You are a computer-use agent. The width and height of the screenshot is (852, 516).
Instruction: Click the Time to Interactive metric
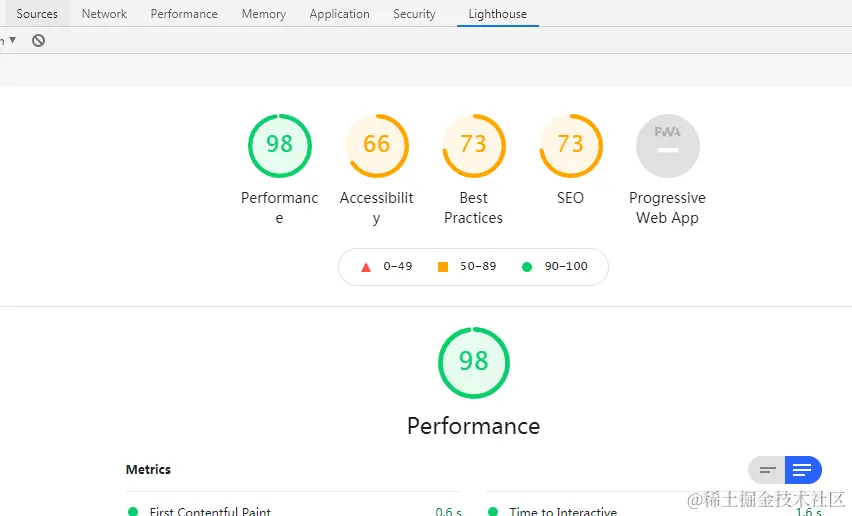point(563,512)
